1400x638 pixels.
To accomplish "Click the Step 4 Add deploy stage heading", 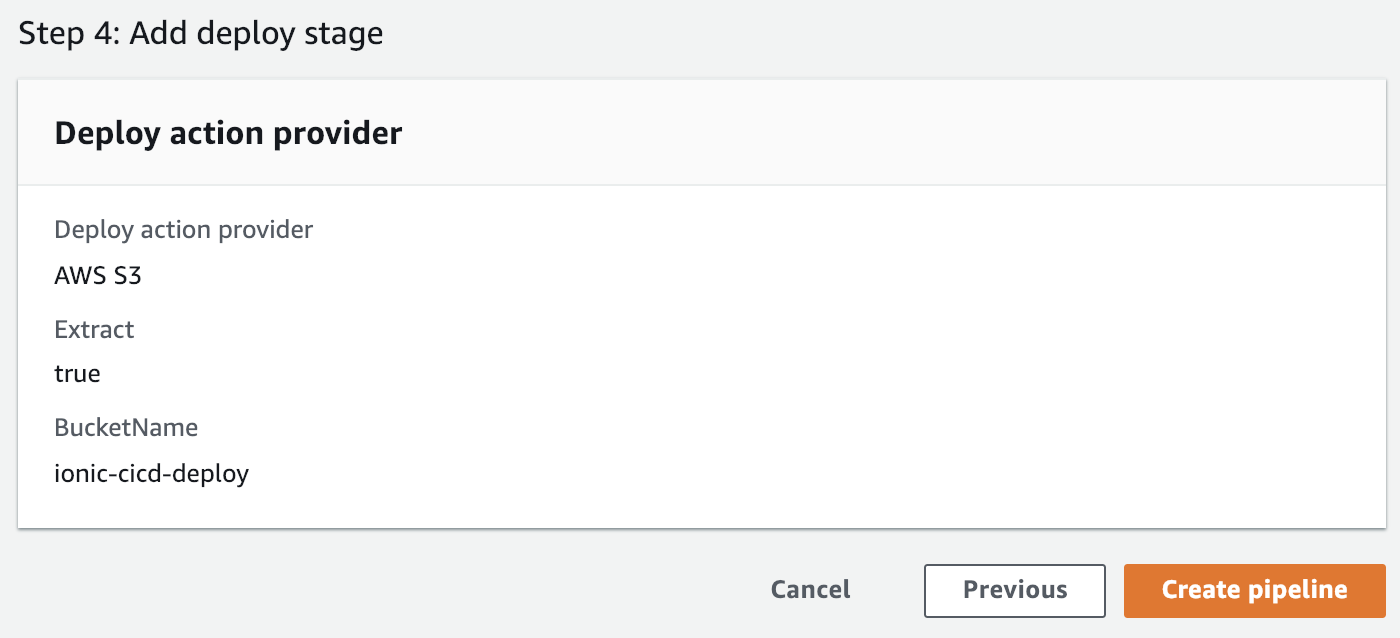I will pyautogui.click(x=201, y=34).
